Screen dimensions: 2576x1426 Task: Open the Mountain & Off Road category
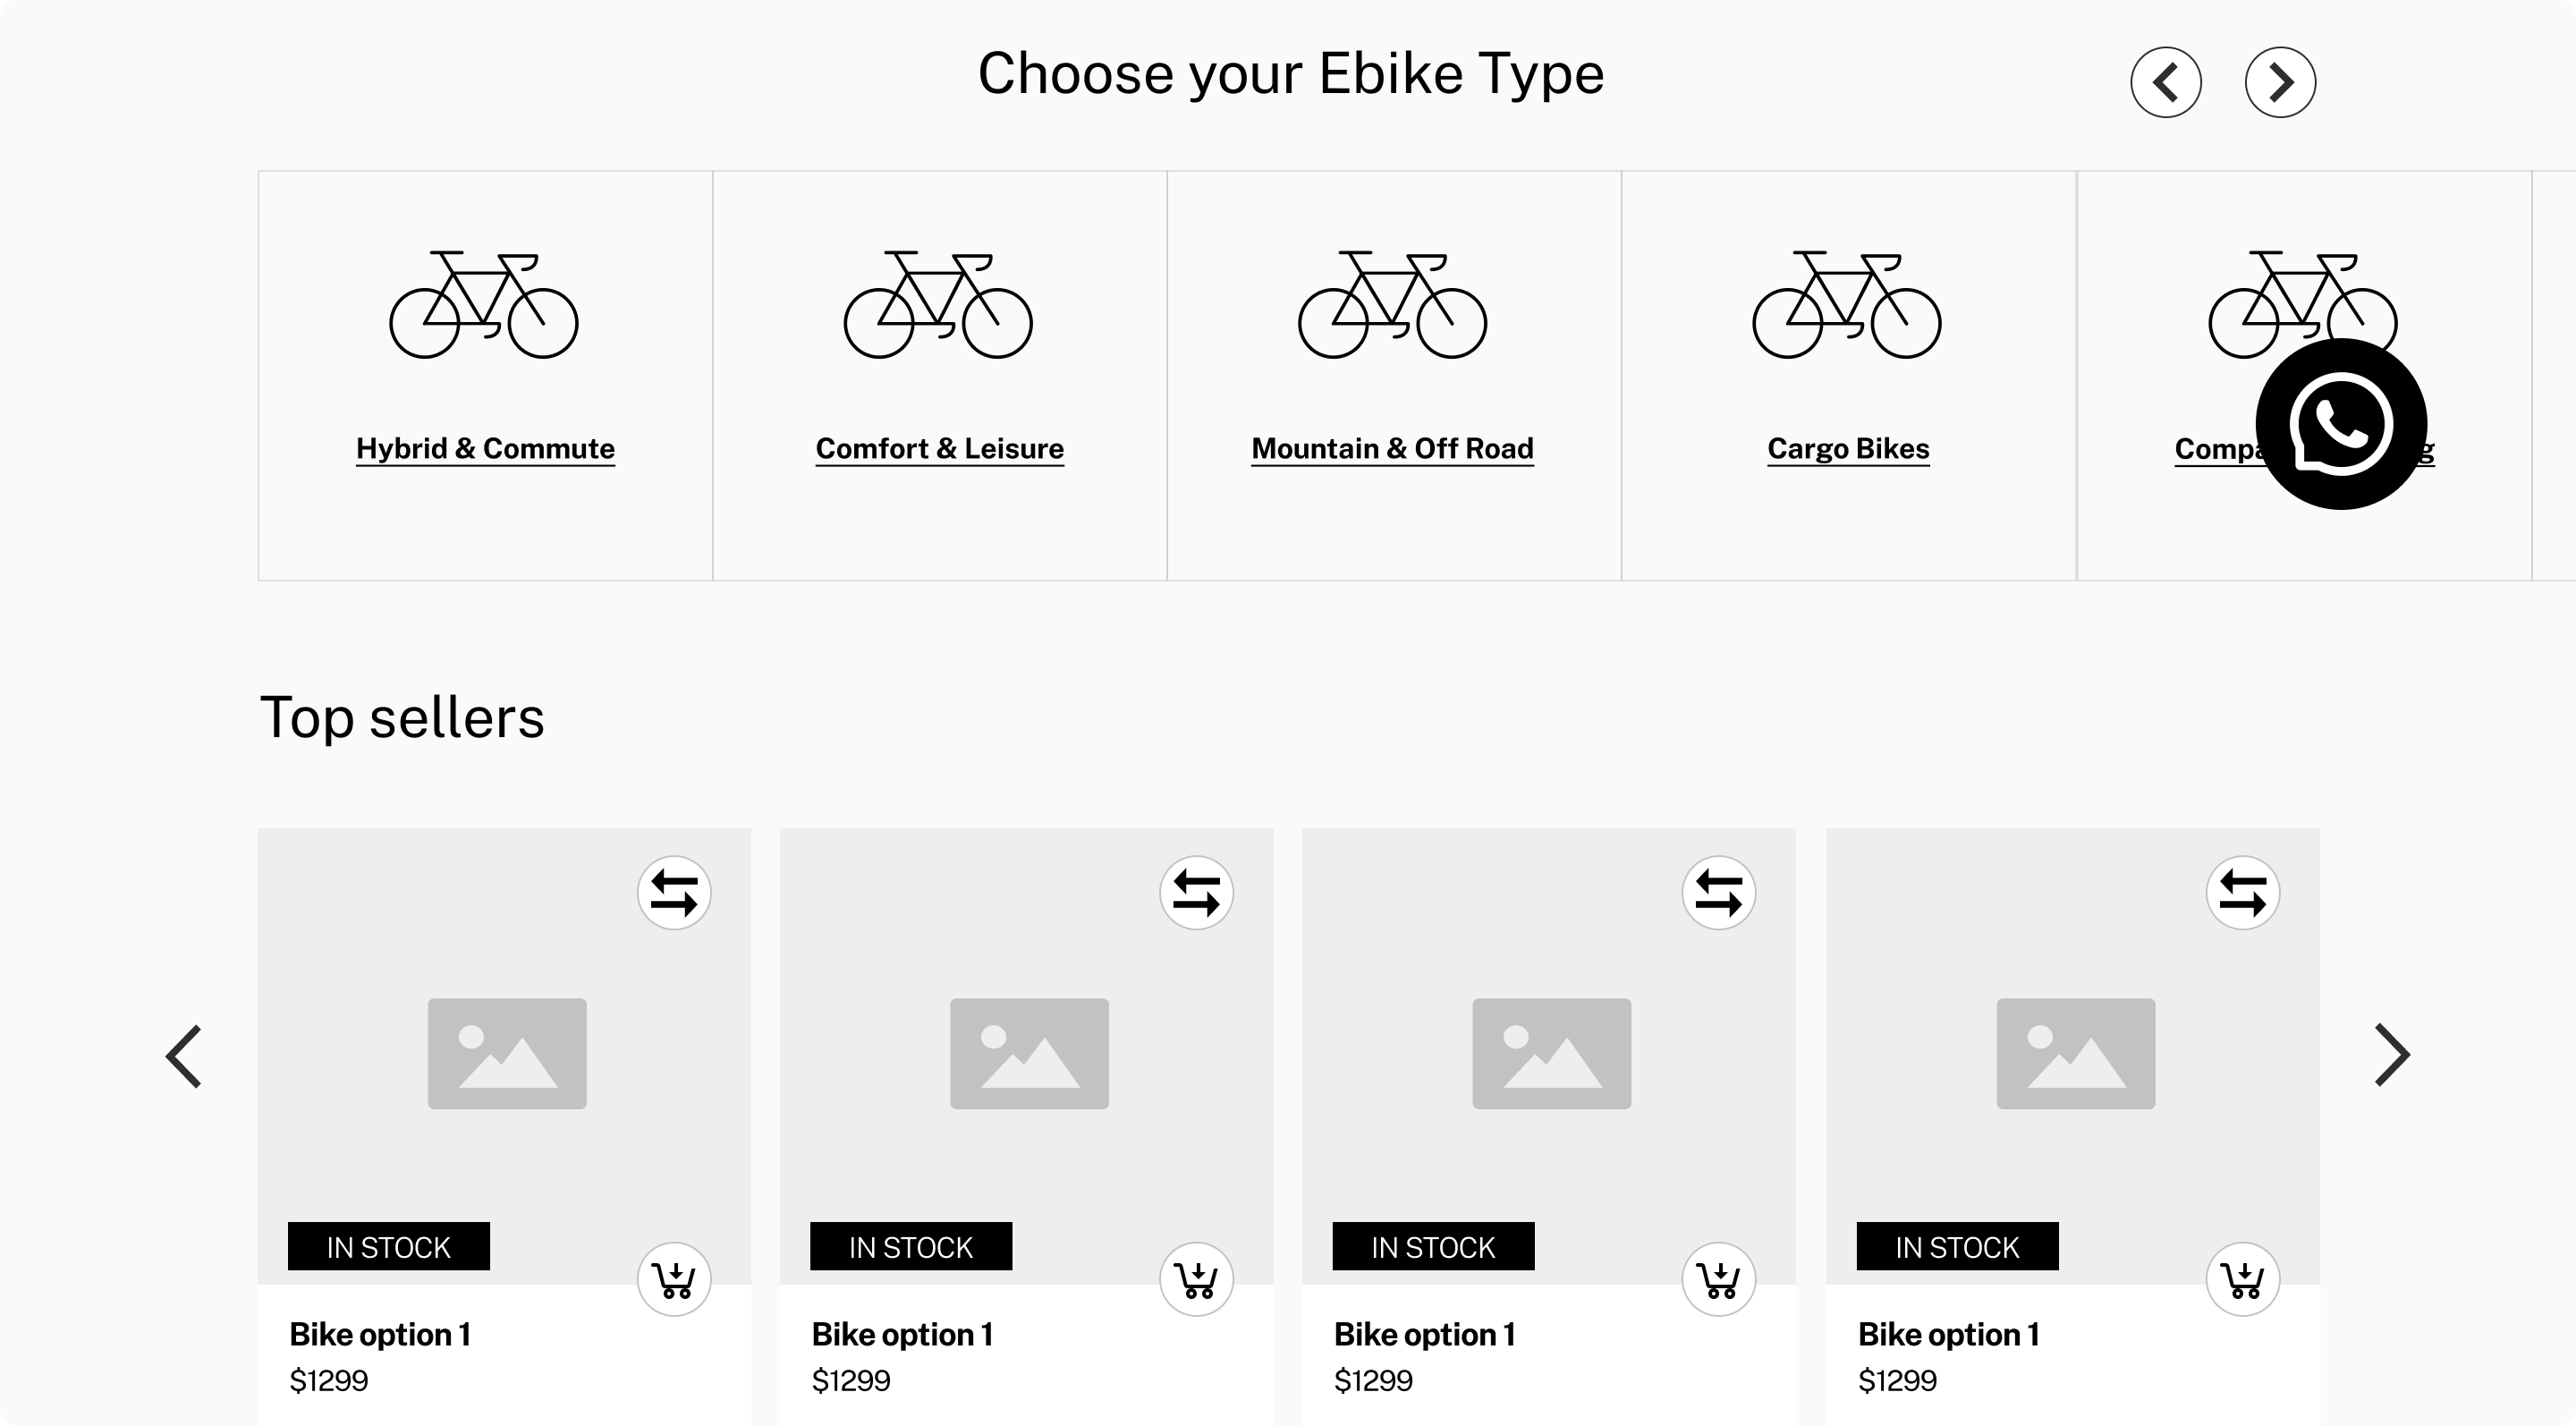coord(1392,449)
